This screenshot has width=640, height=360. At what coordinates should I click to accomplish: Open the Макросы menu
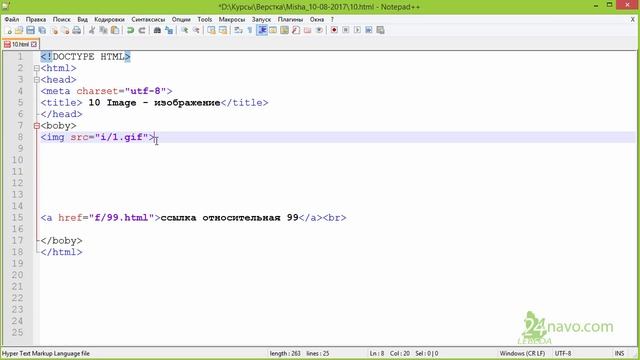(232, 19)
